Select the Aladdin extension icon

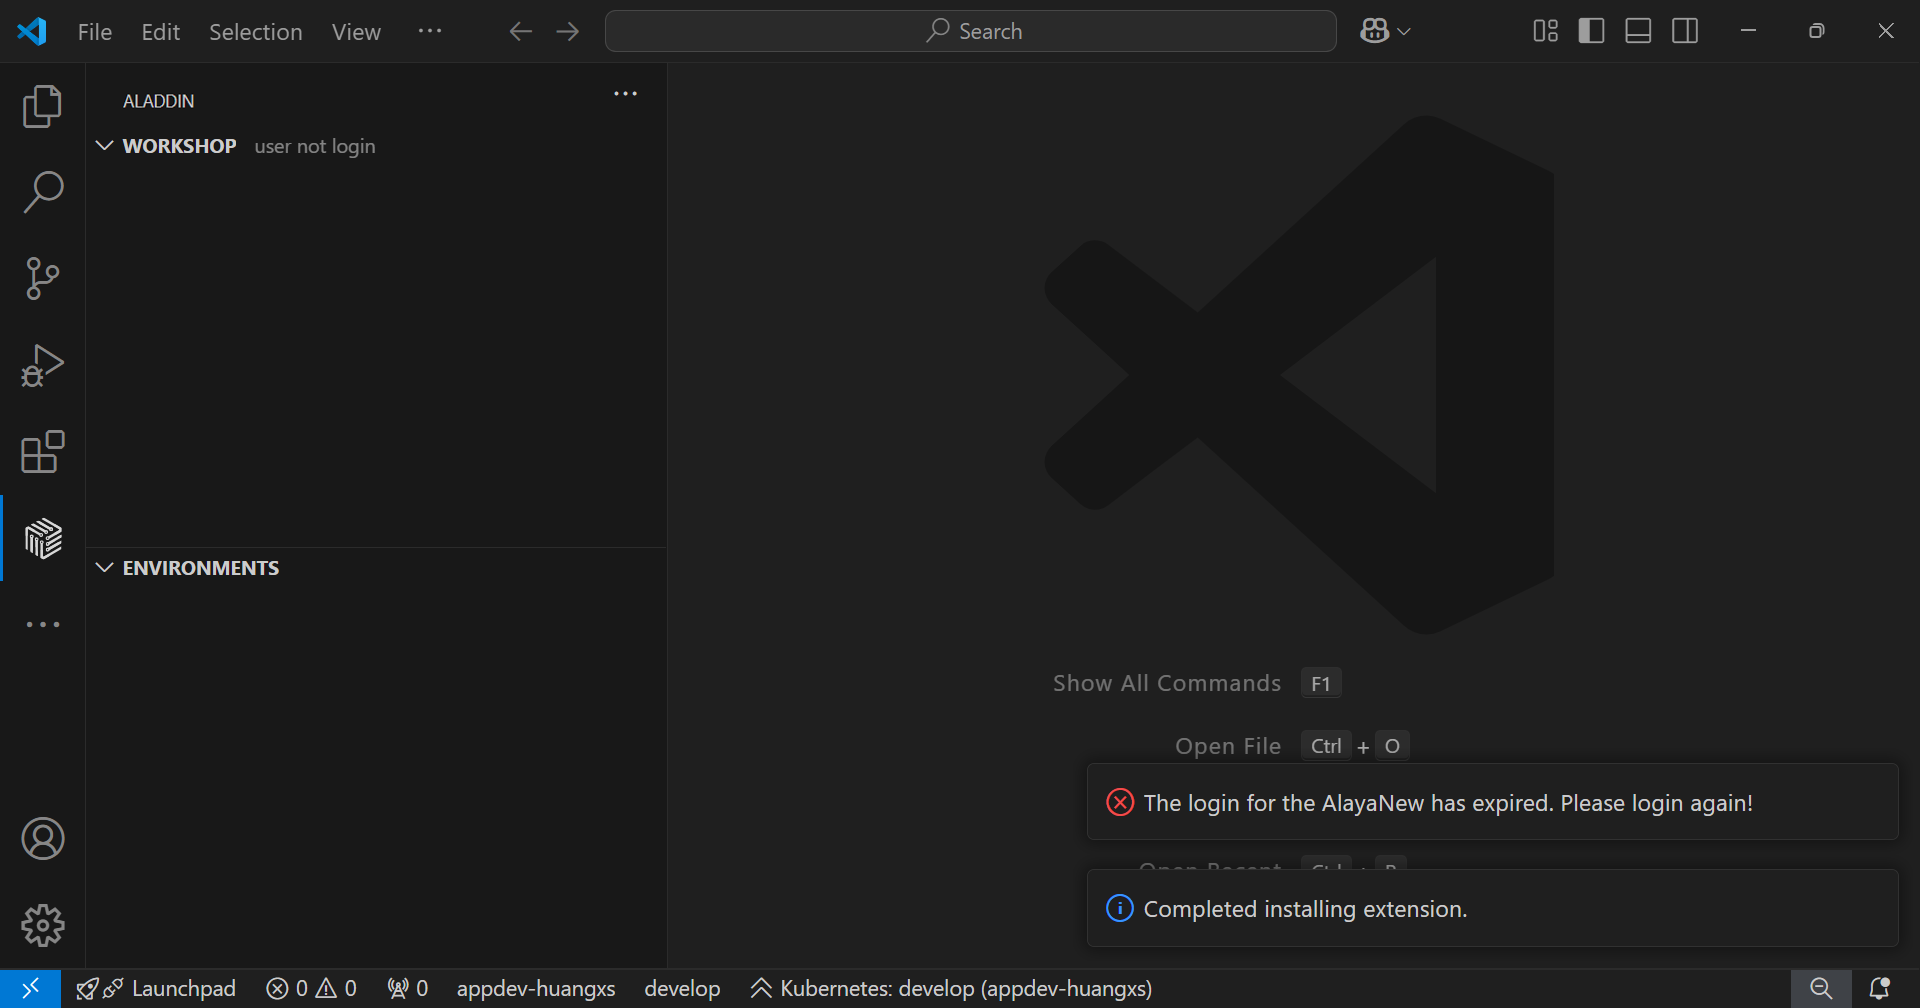coord(42,539)
